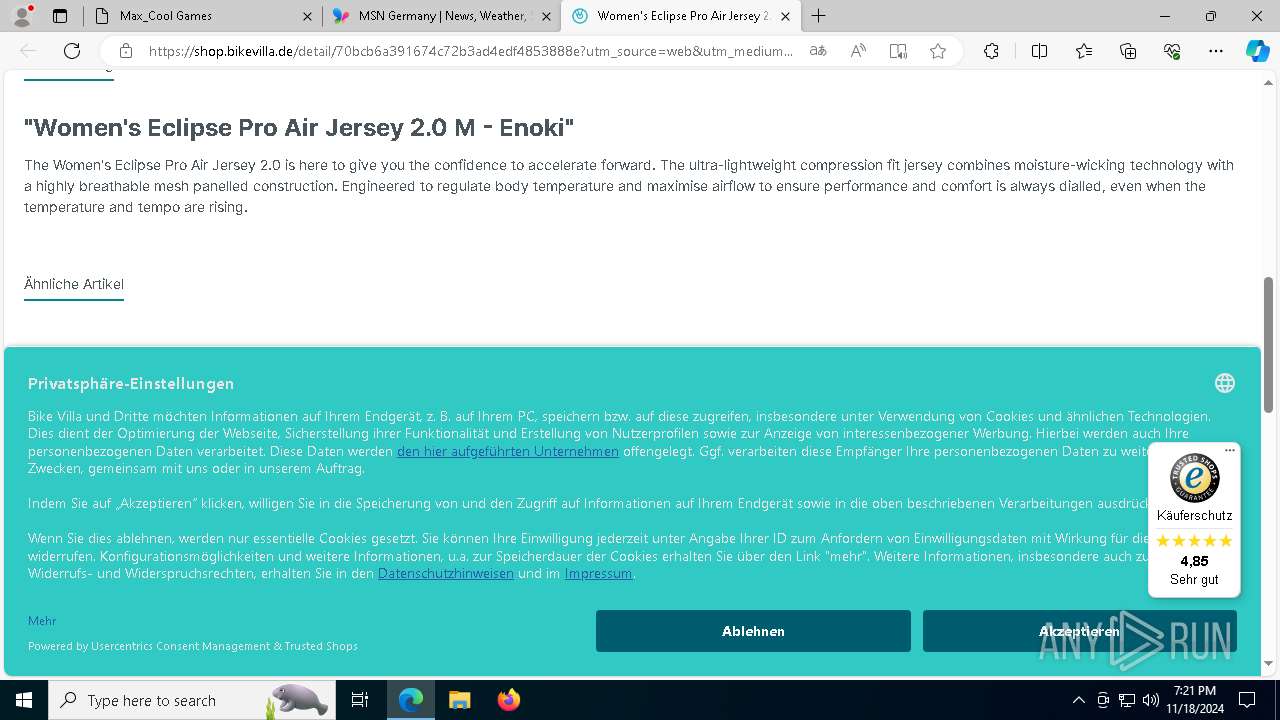Open the clock showing 7:21 PM
This screenshot has height=720, width=1280.
[x=1194, y=700]
